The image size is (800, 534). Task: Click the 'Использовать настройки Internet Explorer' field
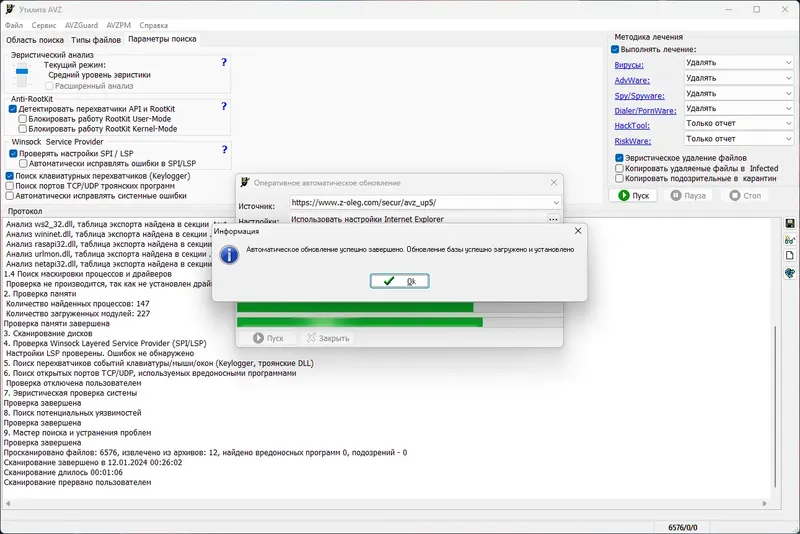(x=418, y=219)
